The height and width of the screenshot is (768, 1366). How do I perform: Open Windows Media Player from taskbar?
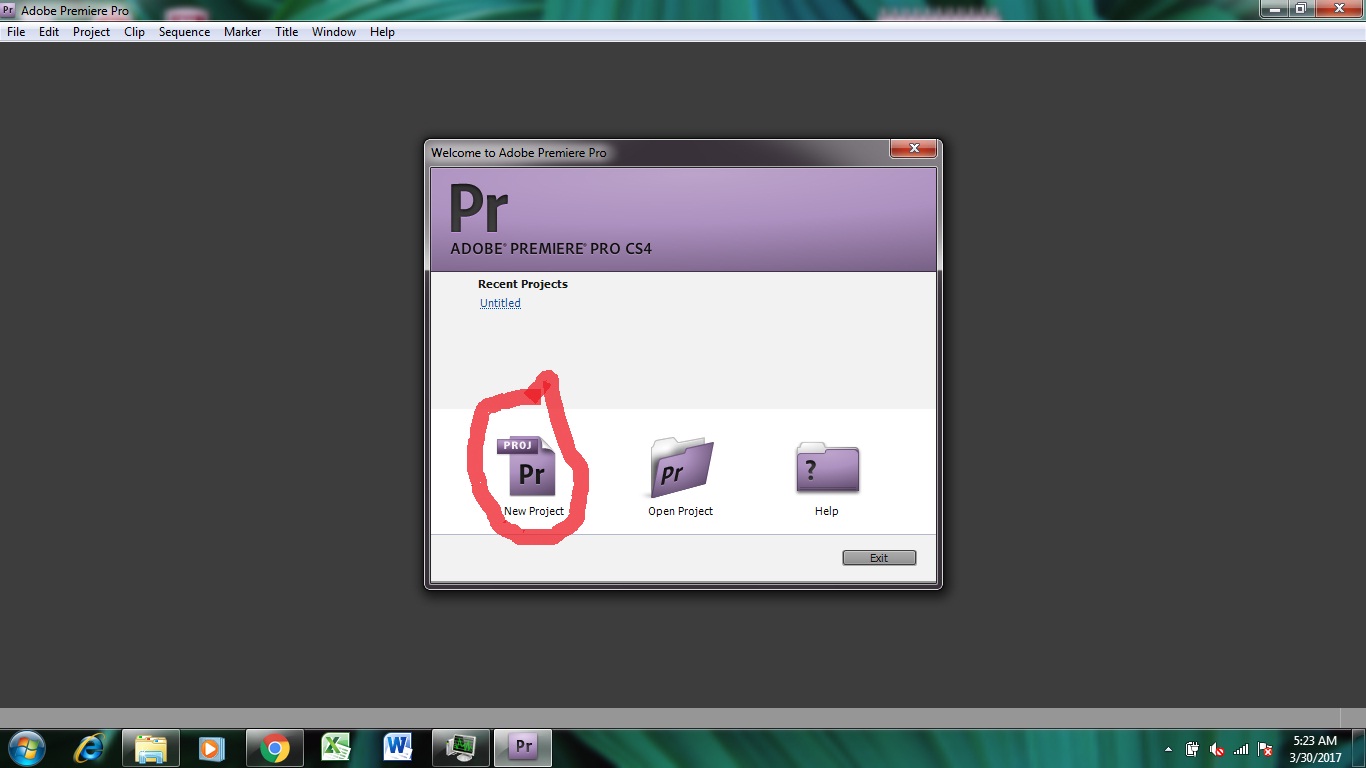[x=212, y=748]
